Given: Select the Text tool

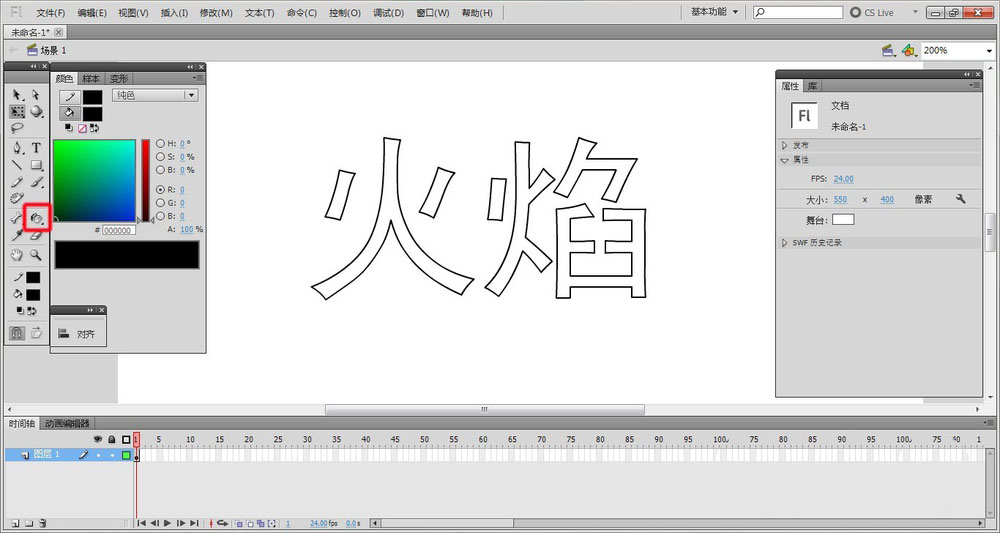Looking at the screenshot, I should pyautogui.click(x=36, y=147).
